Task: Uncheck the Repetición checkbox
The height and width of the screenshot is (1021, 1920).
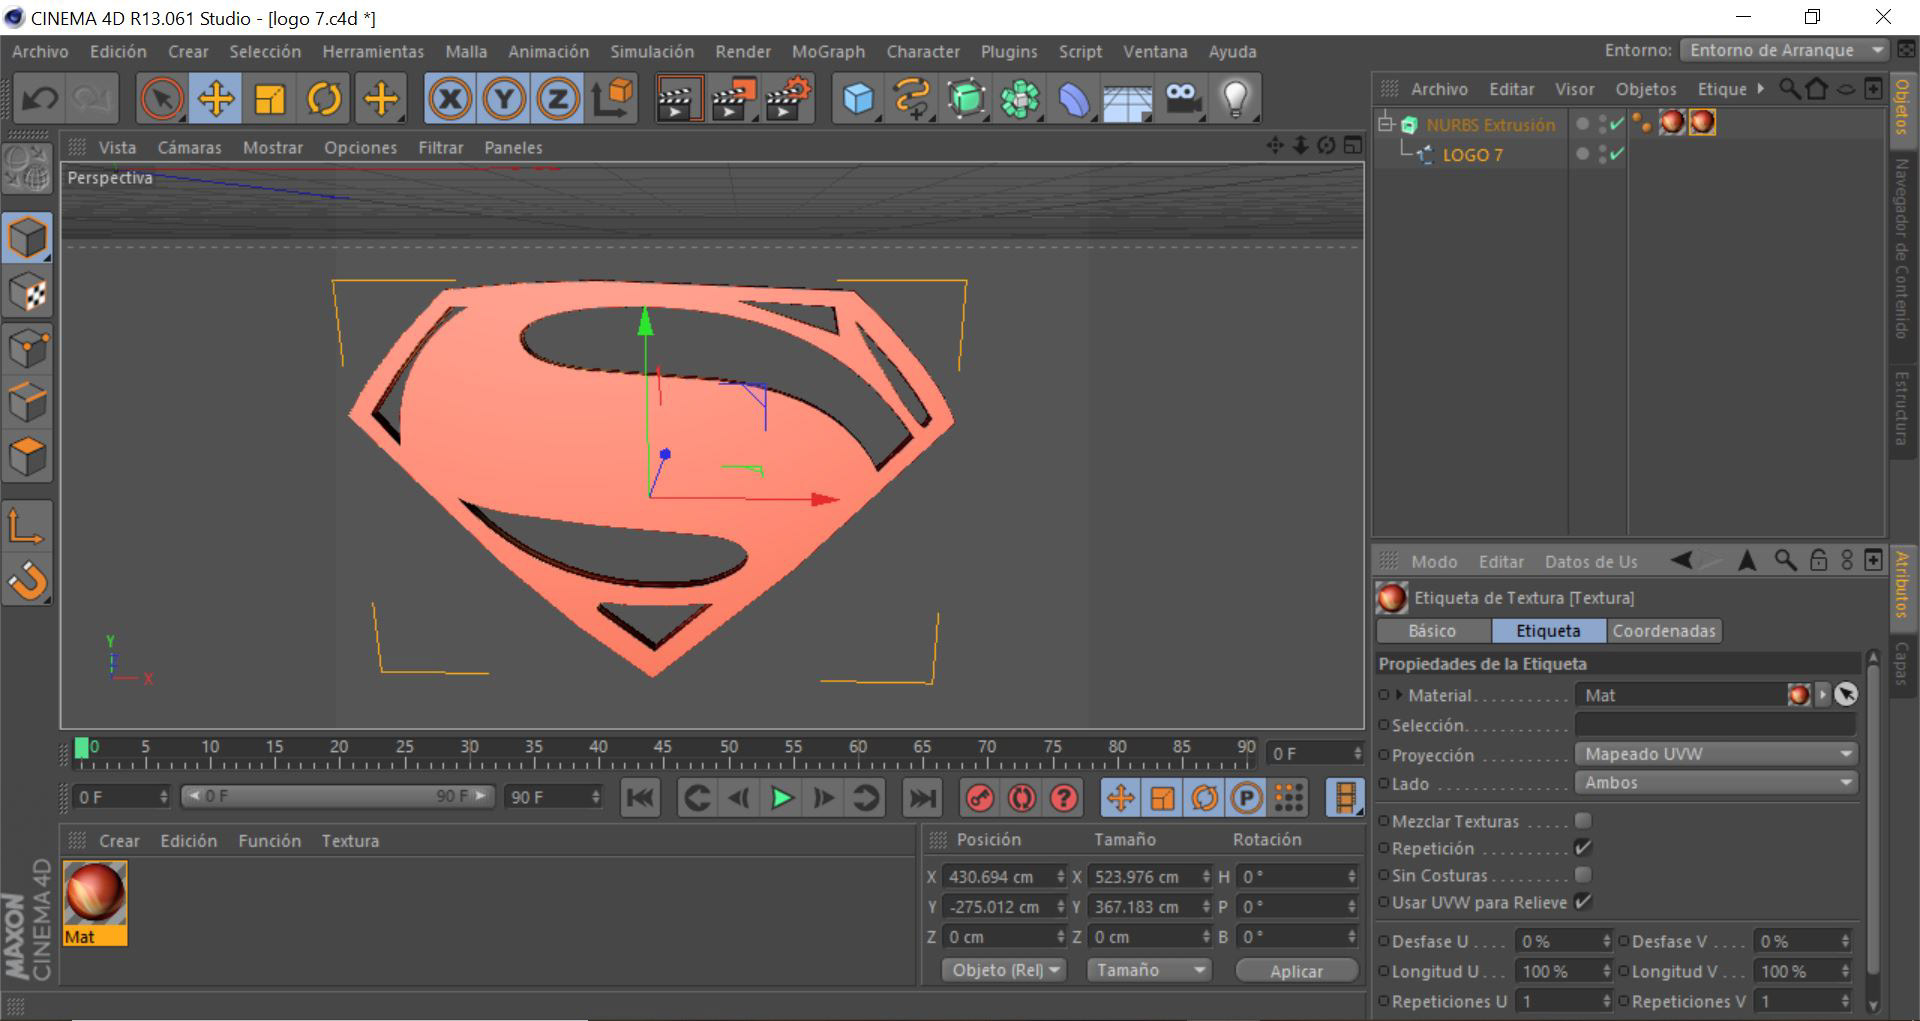Action: [x=1582, y=848]
